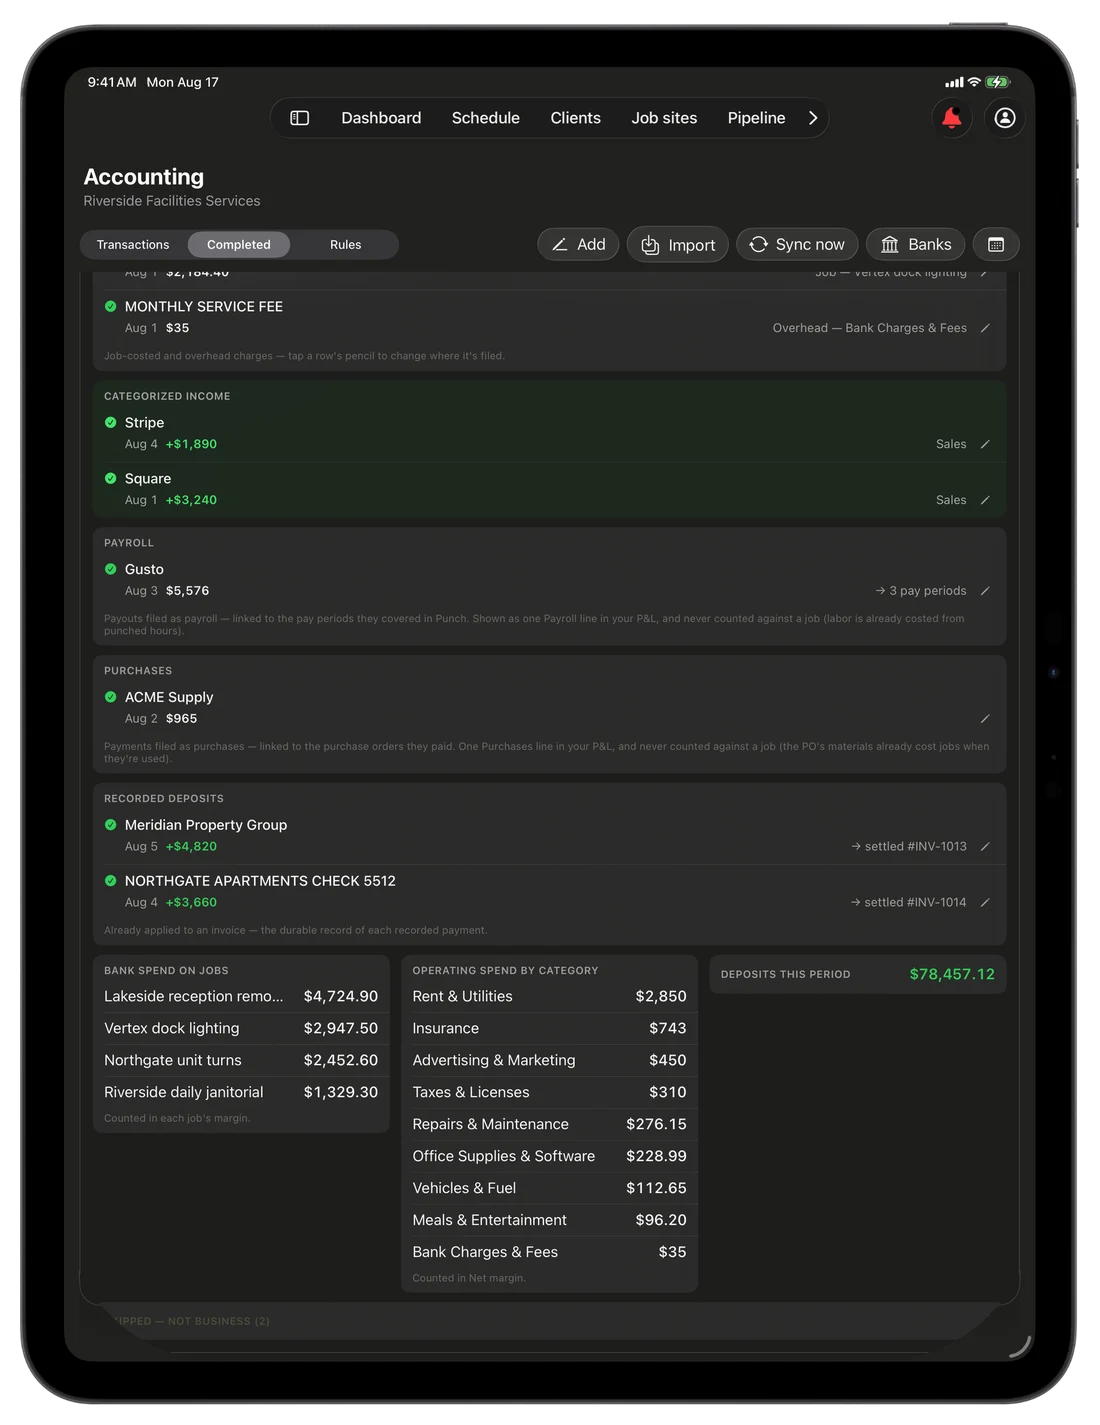The width and height of the screenshot is (1100, 1425).
Task: Open the Pipeline tab
Action: click(x=756, y=118)
